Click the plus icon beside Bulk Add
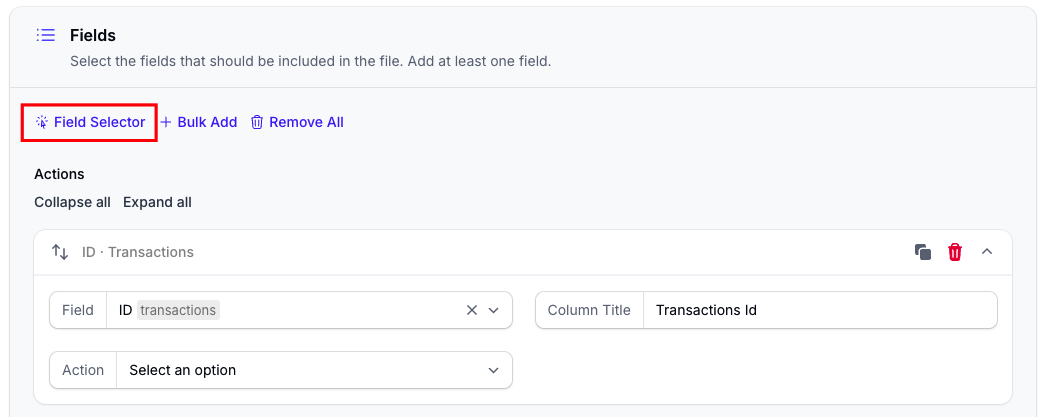 point(166,122)
